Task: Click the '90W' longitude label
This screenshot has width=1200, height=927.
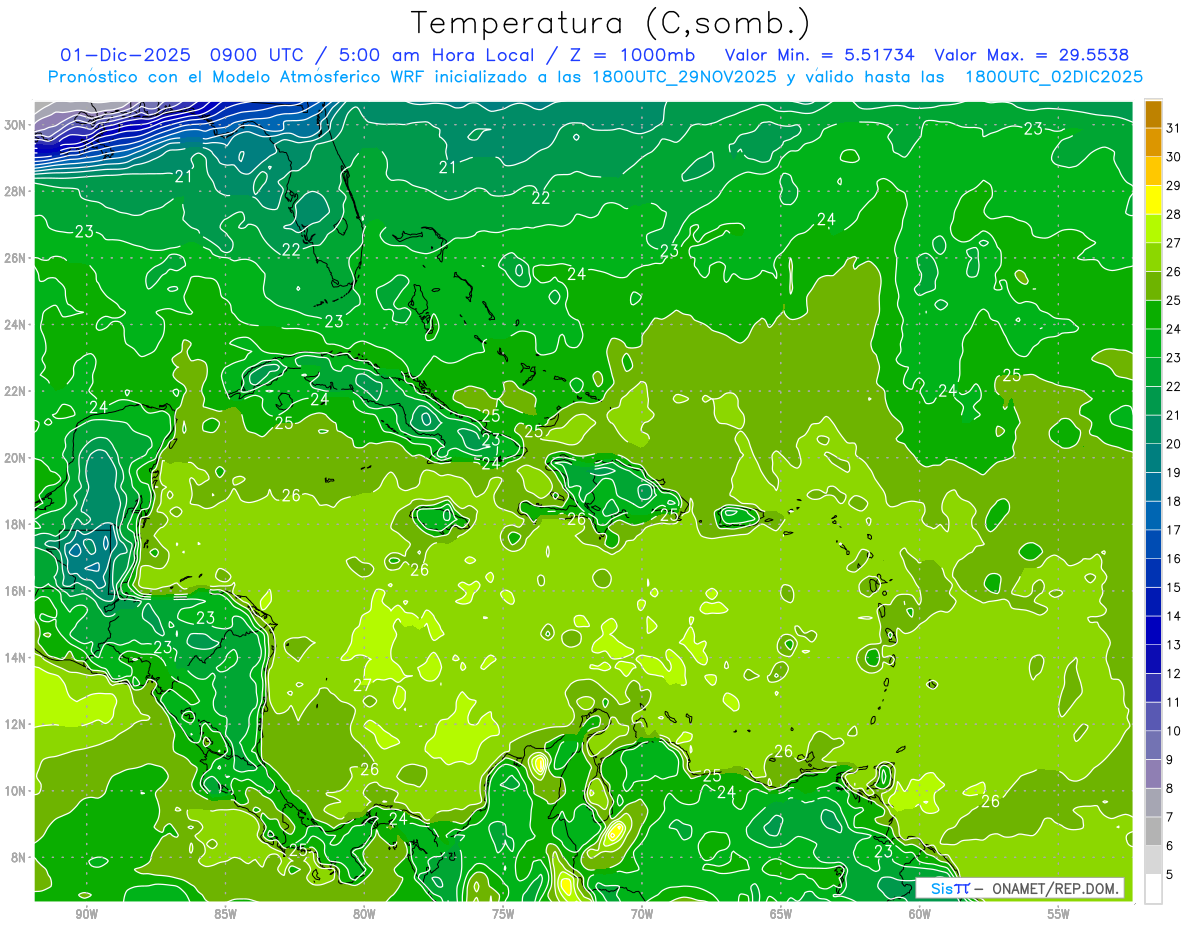Action: [86, 914]
